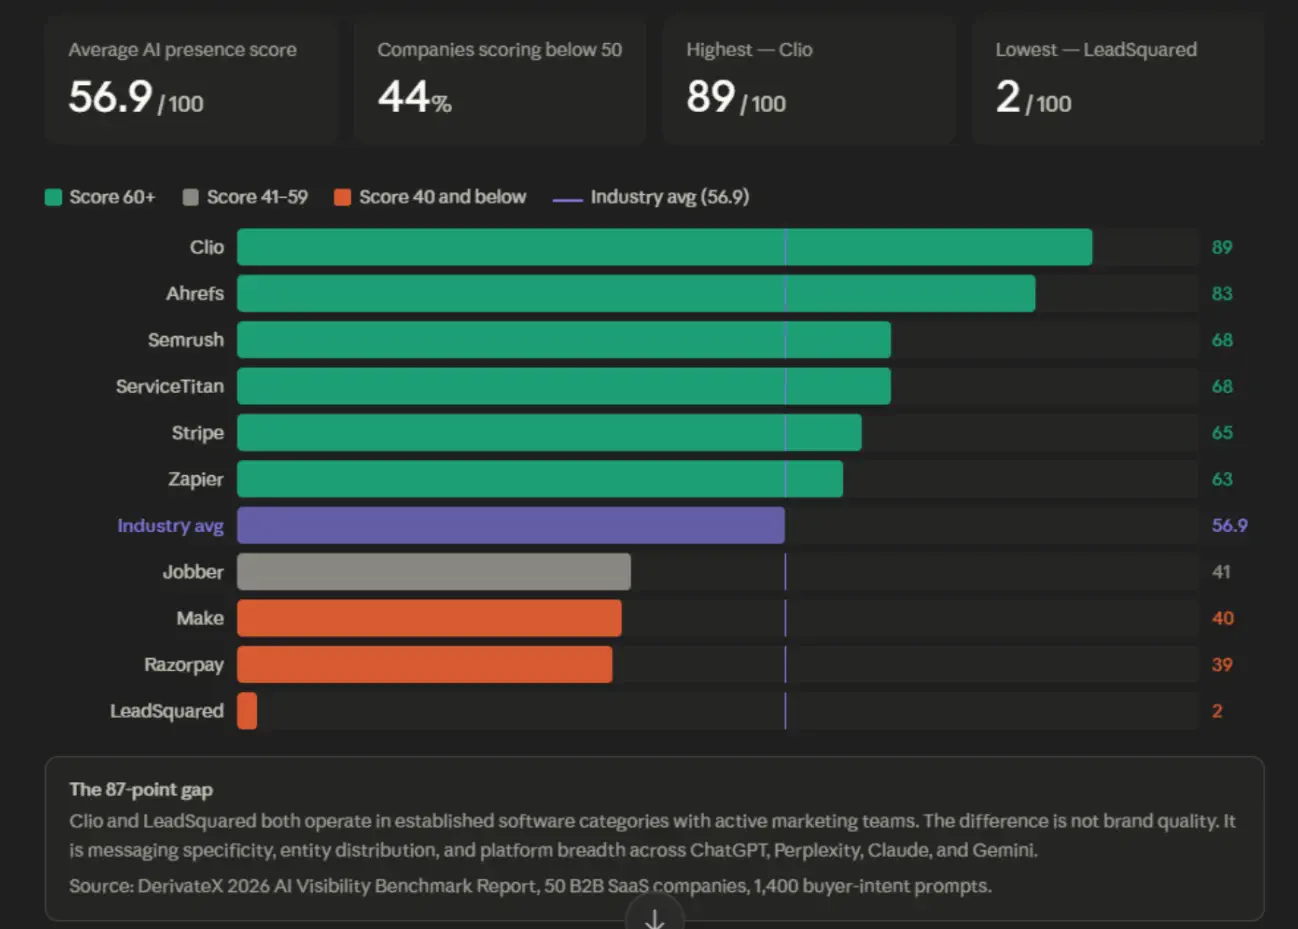Click the down-arrow scroll button
1298x929 pixels.
[655, 916]
